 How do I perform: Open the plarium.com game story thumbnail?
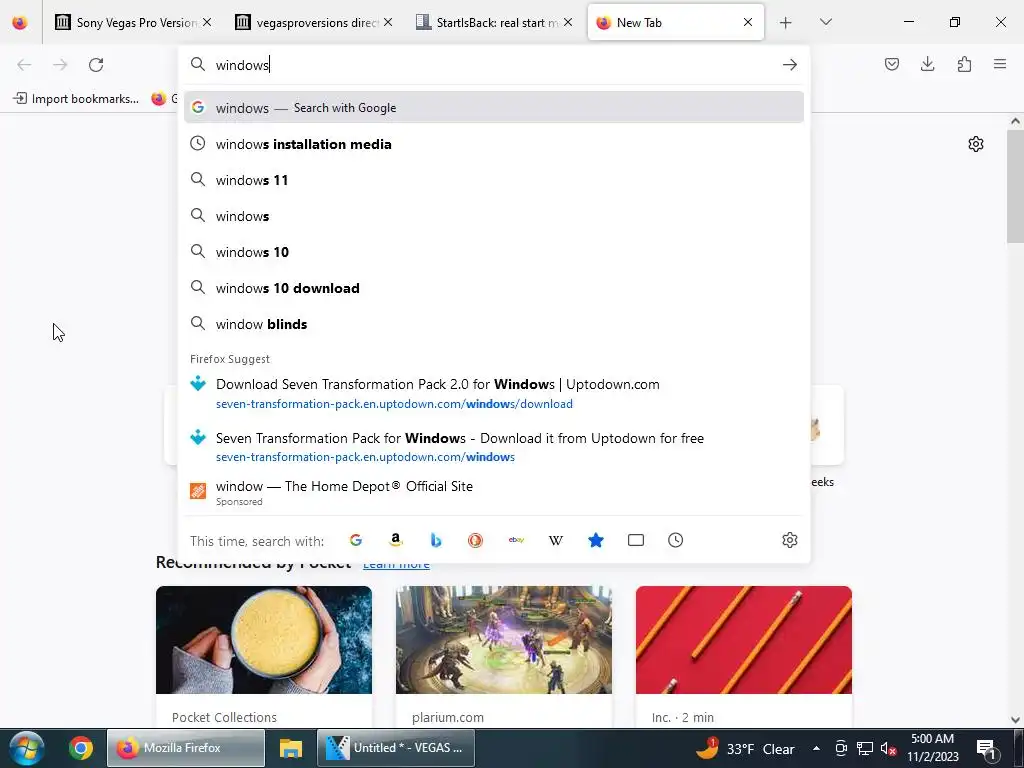(x=504, y=639)
